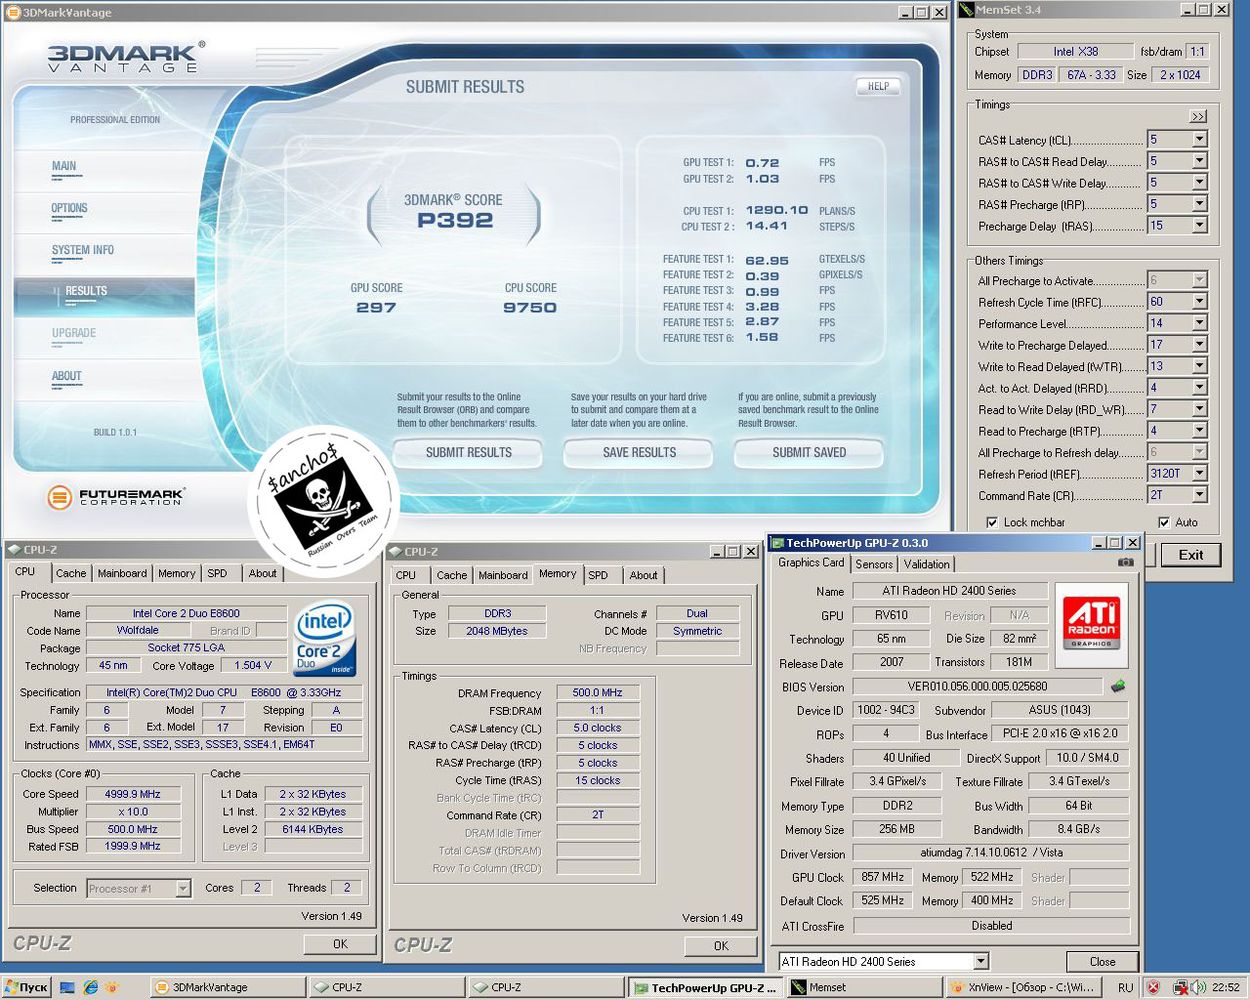Open the Write to Precharge Delayed dropdown

coord(1199,344)
